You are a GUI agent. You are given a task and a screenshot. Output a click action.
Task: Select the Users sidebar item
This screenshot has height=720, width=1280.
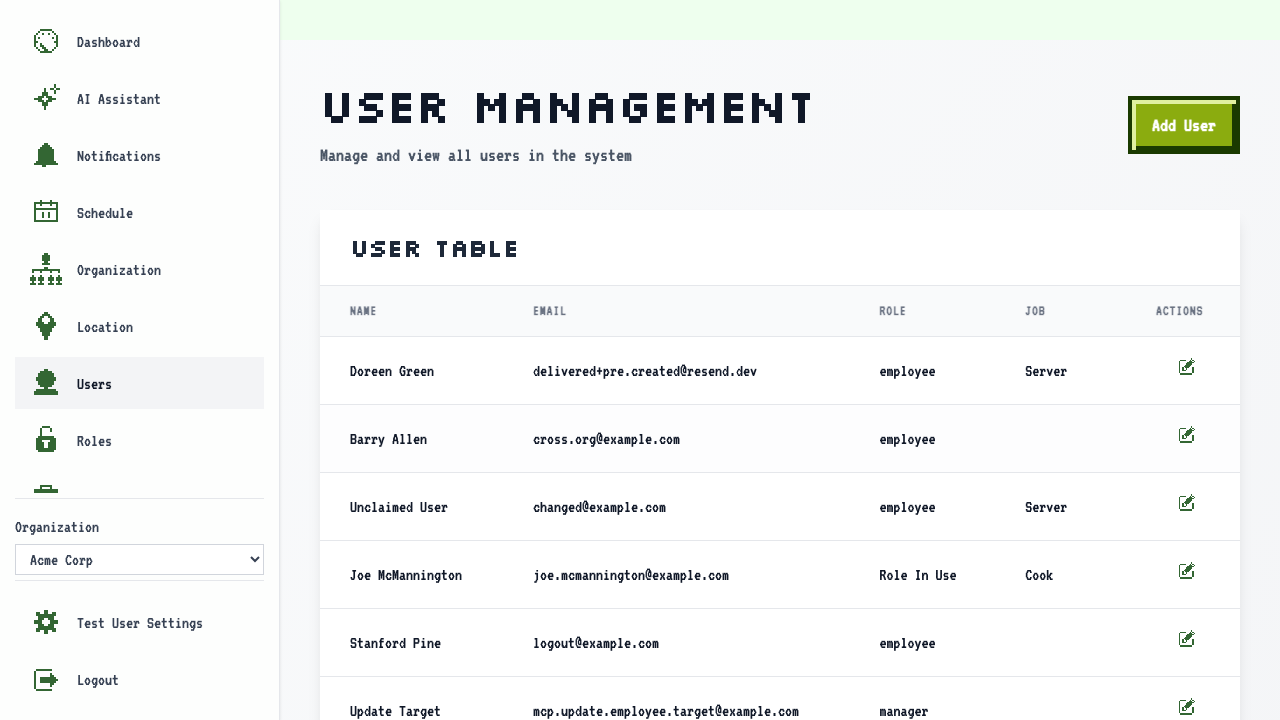coord(139,383)
